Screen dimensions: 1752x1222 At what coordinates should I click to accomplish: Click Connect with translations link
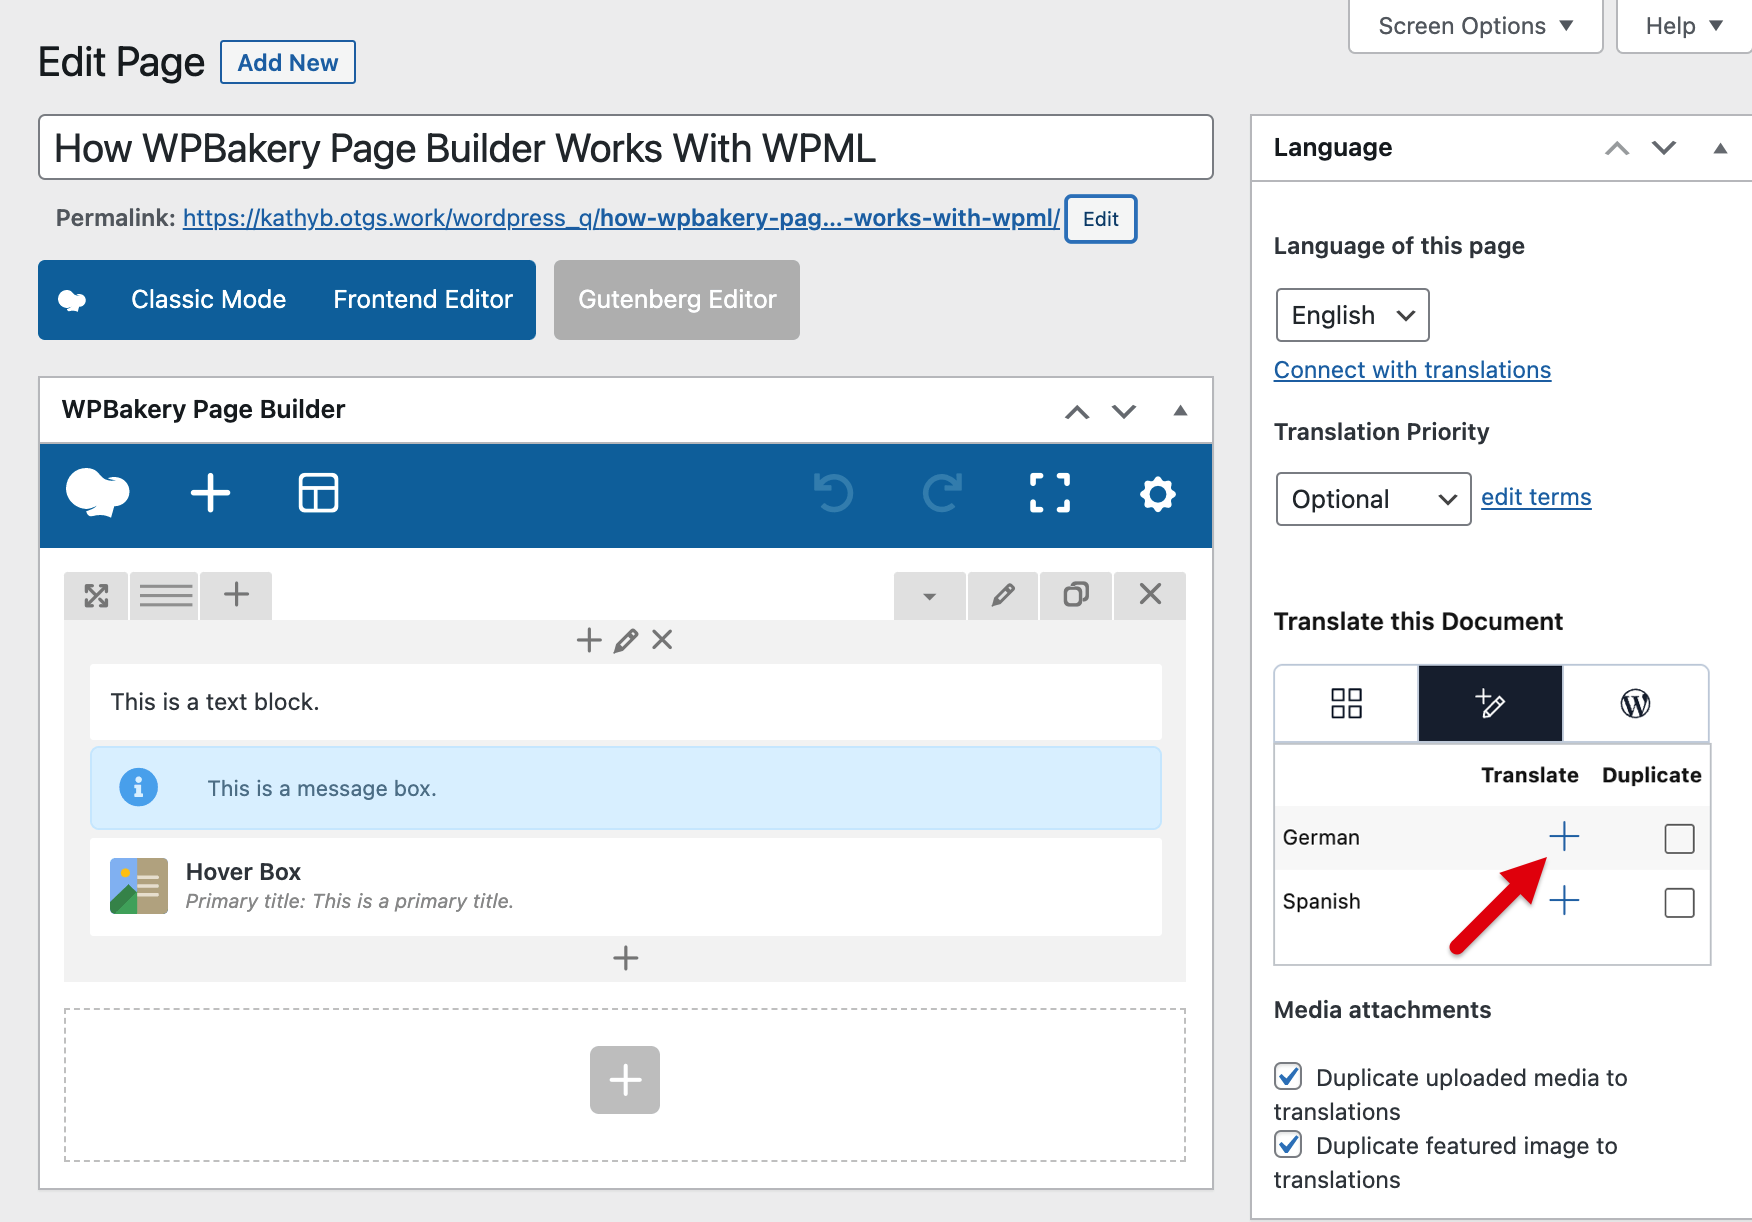(x=1412, y=370)
